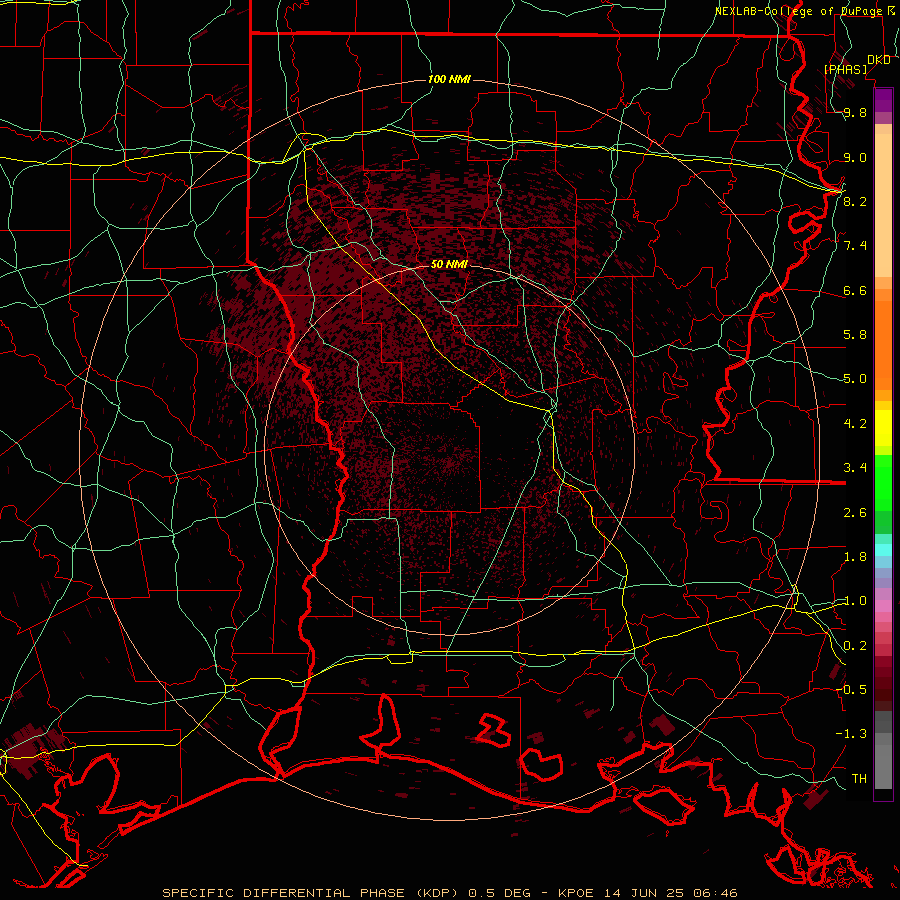Click the 0.2 scale value
Screen dimensions: 900x900
855,646
